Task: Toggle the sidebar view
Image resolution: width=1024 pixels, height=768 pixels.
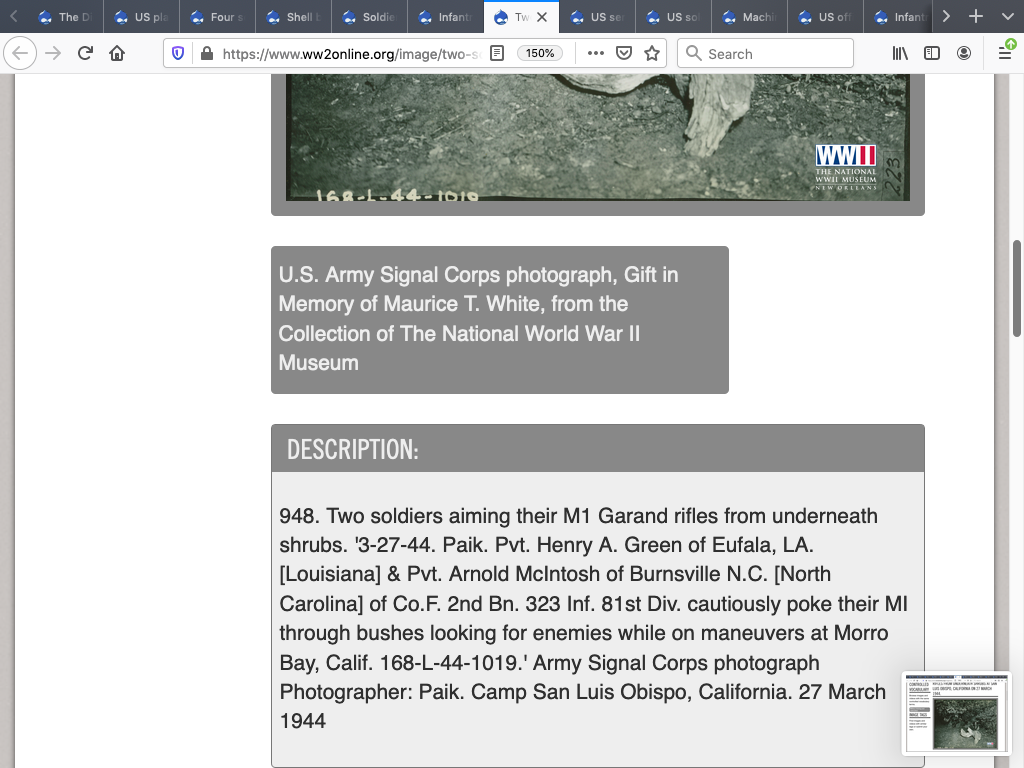Action: coord(932,54)
